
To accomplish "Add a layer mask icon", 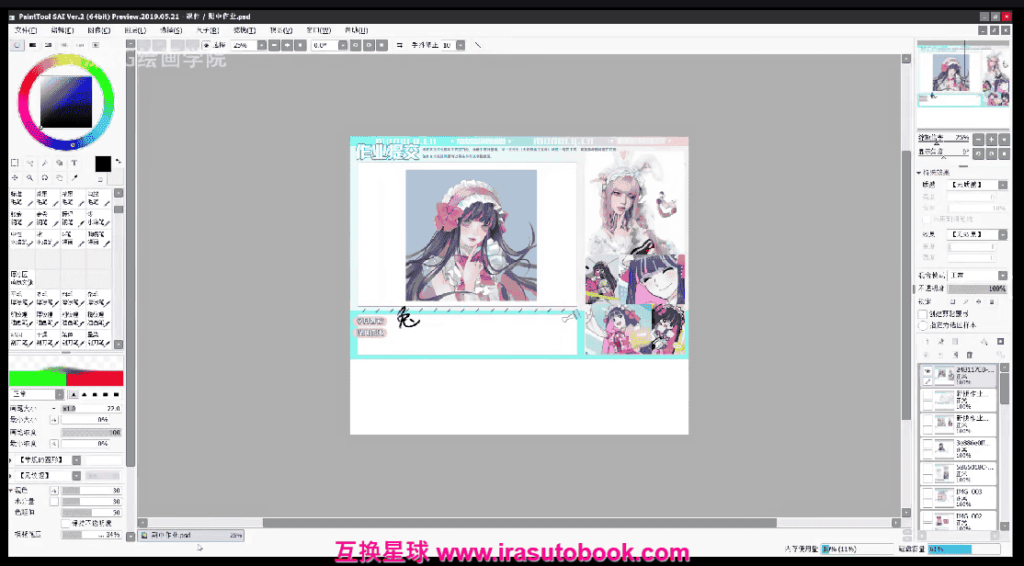I will point(1000,341).
